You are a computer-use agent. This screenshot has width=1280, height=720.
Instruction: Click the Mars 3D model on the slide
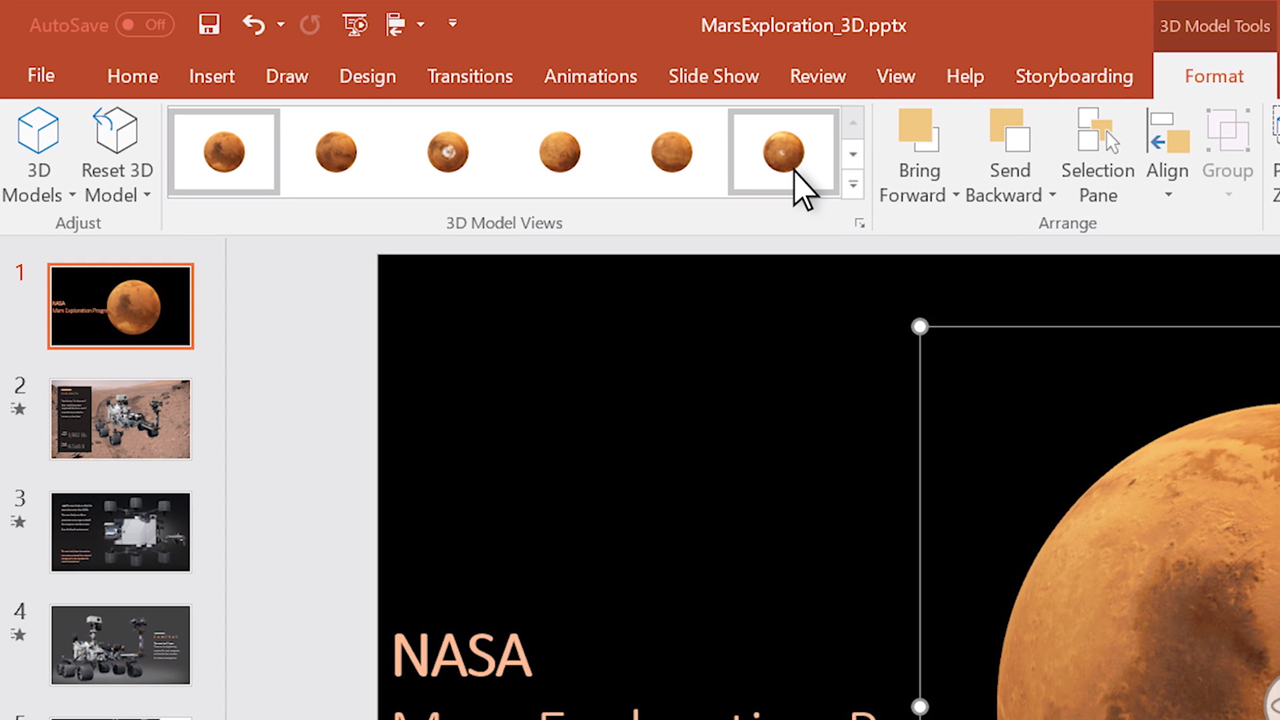click(1140, 560)
